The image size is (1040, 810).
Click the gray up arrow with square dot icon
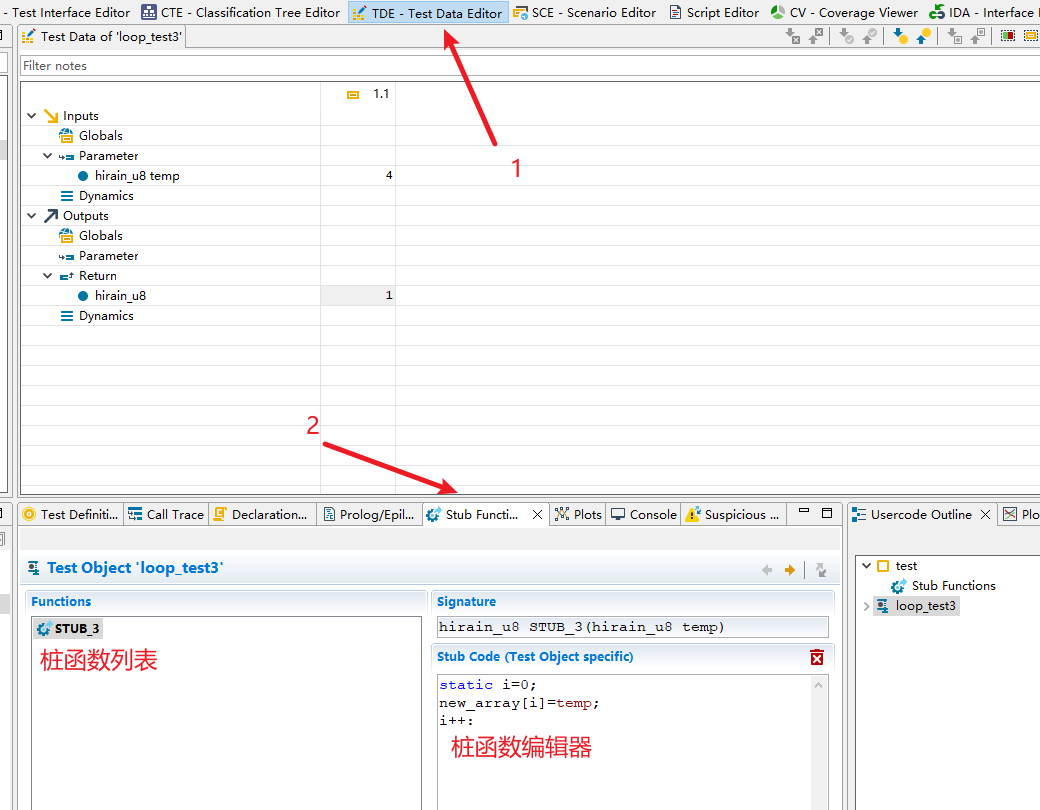click(x=978, y=36)
